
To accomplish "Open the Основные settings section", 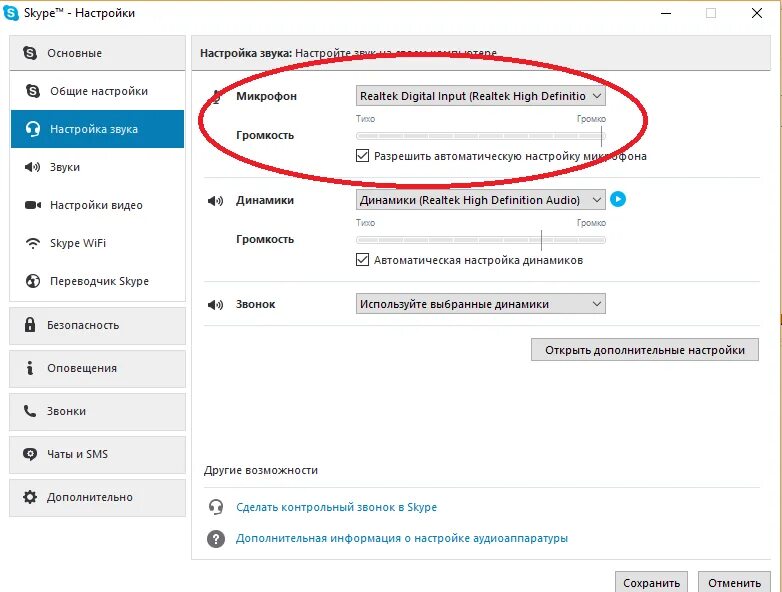I will coord(97,53).
